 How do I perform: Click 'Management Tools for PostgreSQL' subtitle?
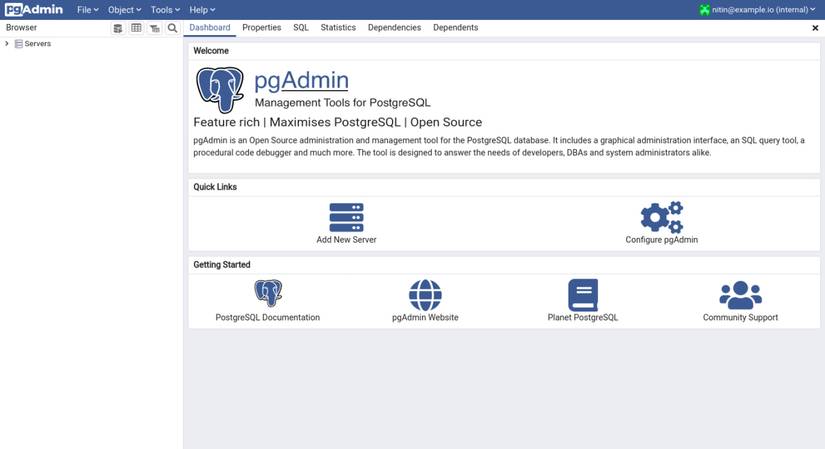pyautogui.click(x=343, y=103)
